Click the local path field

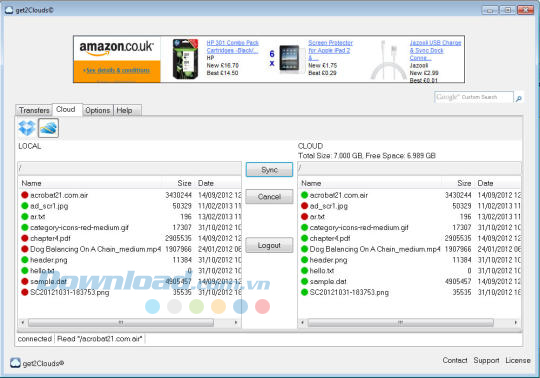129,168
